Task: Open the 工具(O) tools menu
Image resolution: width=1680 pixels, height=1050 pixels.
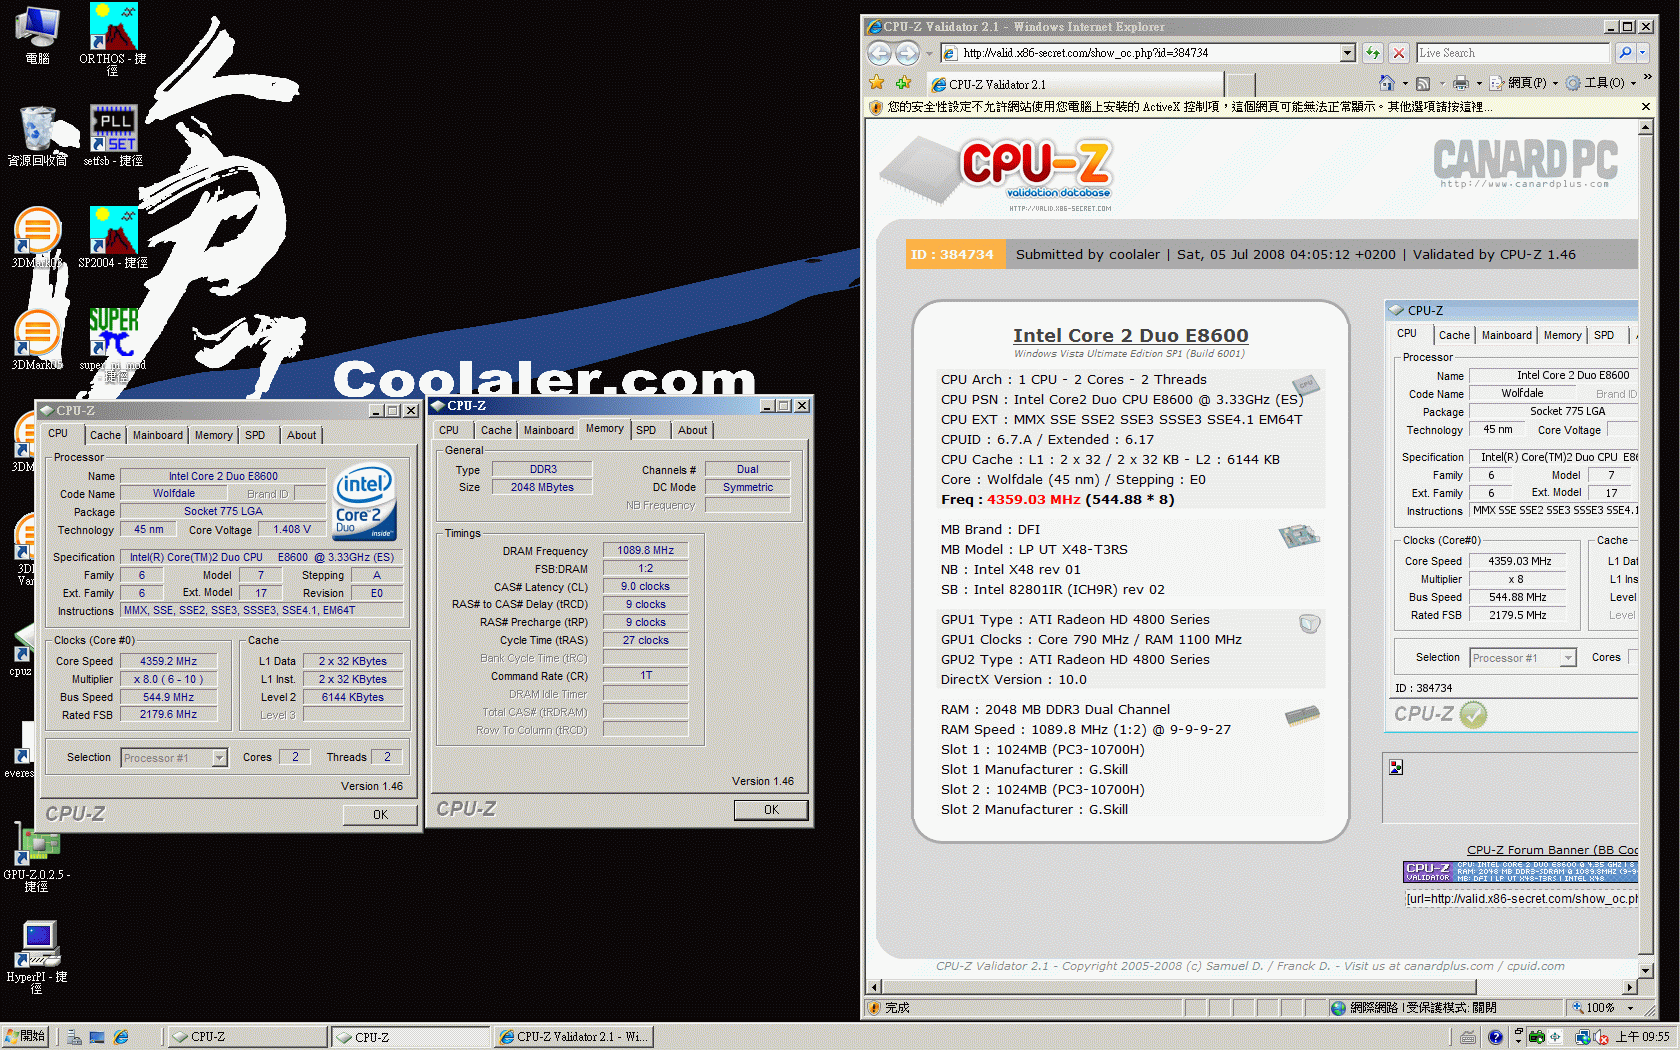Action: 1601,83
